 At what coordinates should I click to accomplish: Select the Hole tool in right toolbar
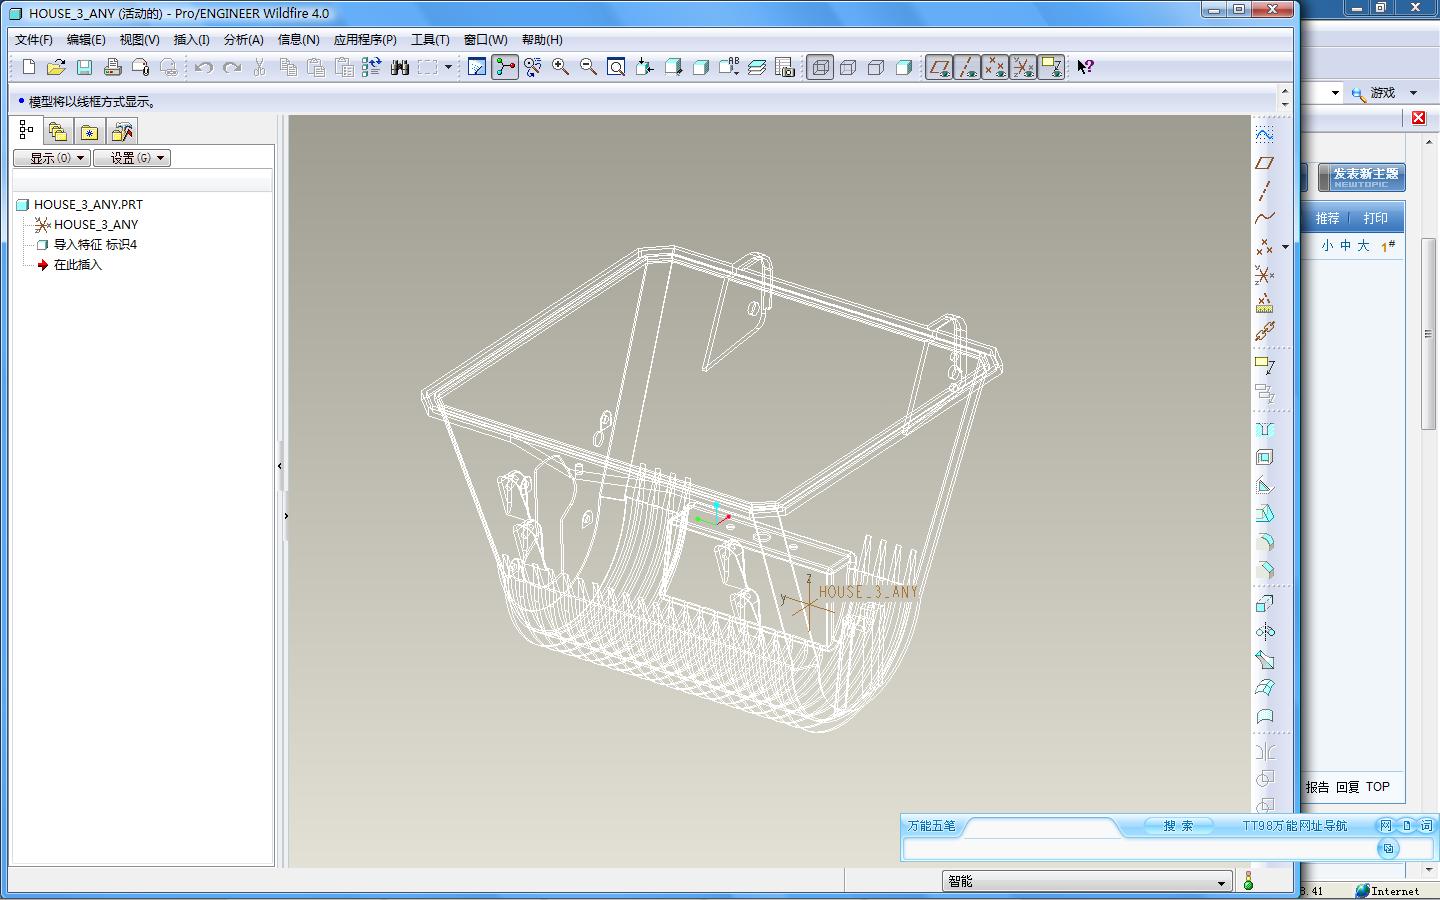pyautogui.click(x=1265, y=429)
